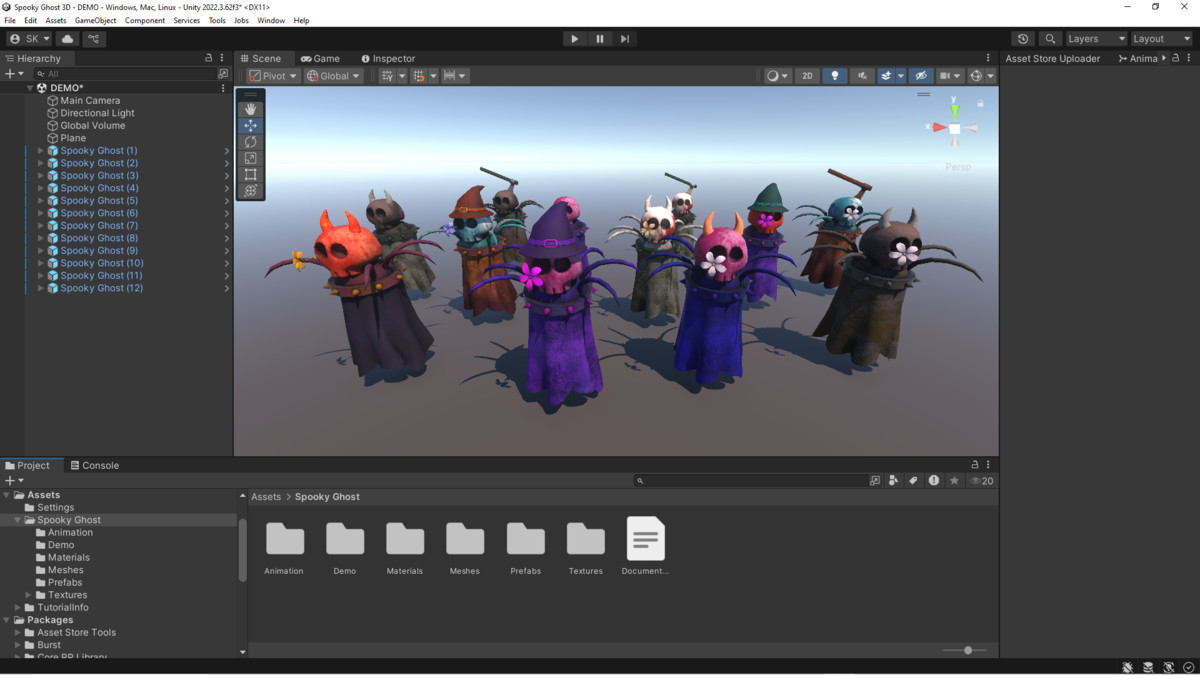Open the SK account dropdown
Viewport: 1200px width, 675px height.
(30, 39)
